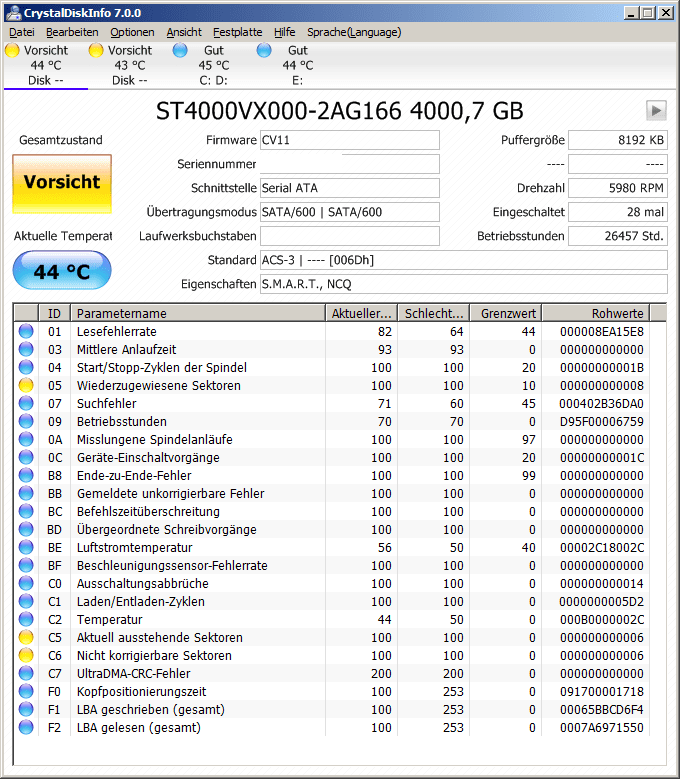Go to next disk with arrow button
This screenshot has height=779, width=680.
(656, 110)
